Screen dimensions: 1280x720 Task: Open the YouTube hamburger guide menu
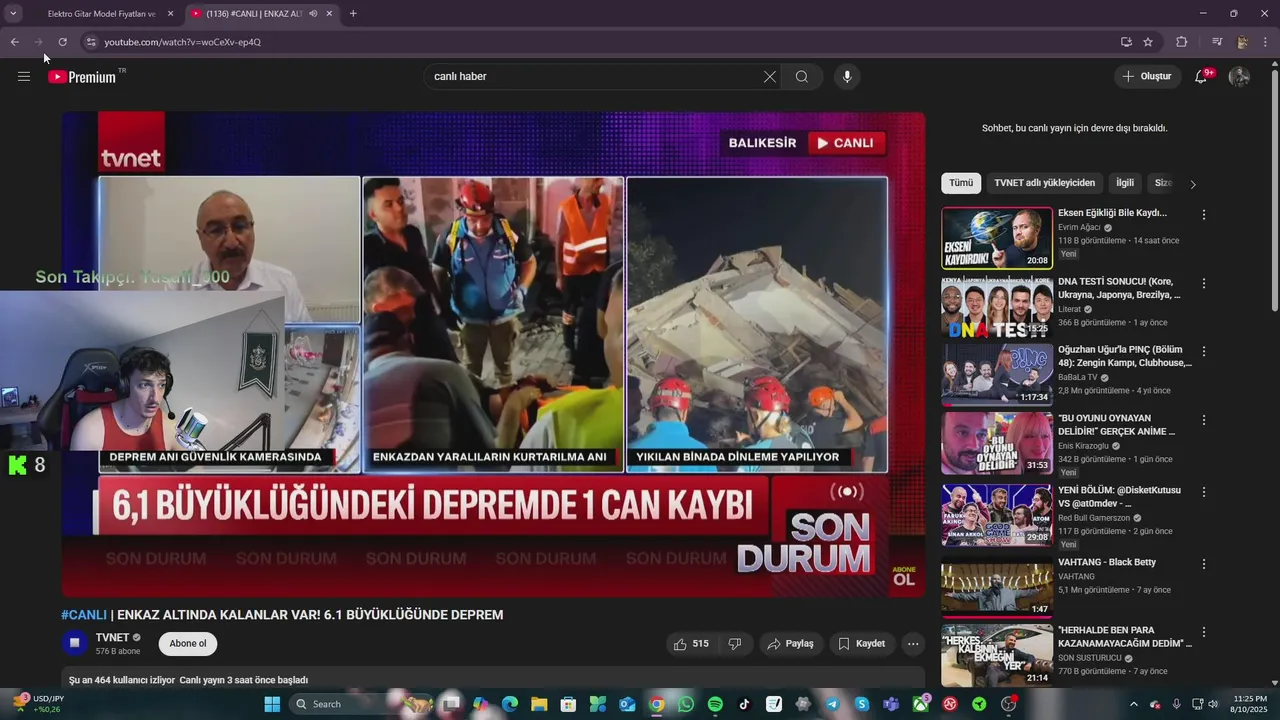click(24, 76)
